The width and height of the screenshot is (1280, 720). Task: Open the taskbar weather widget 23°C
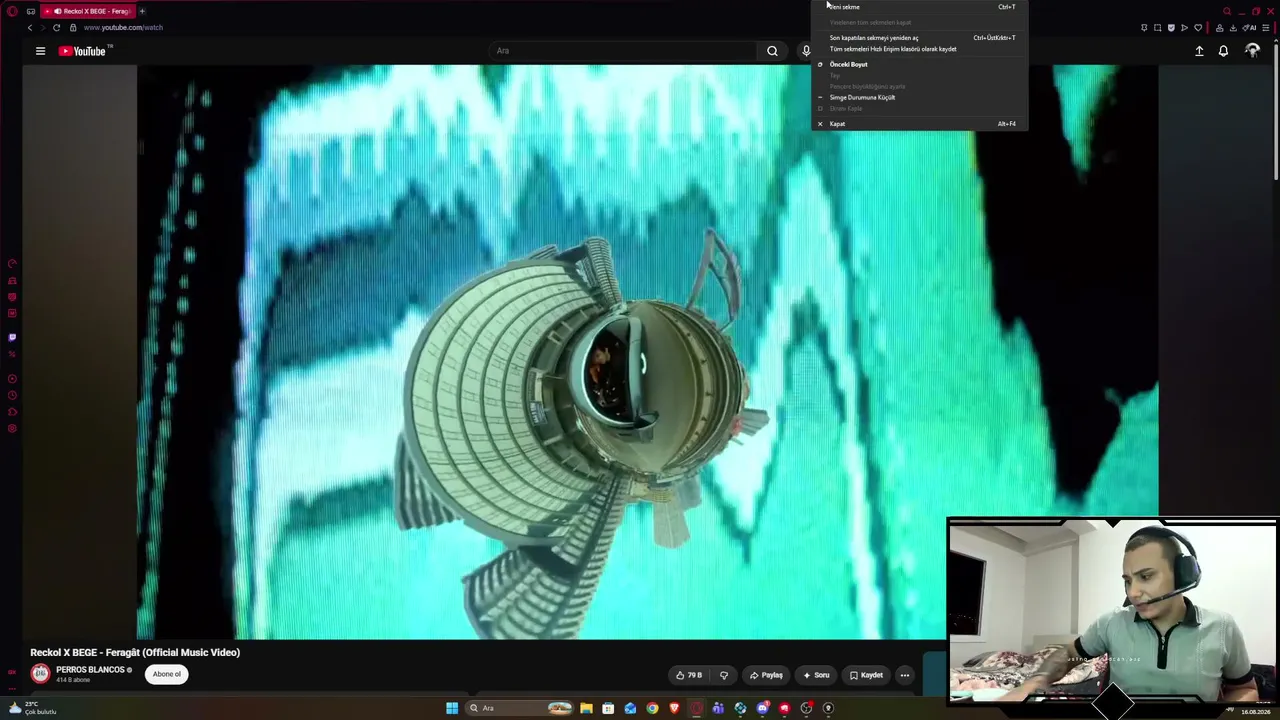(x=32, y=708)
